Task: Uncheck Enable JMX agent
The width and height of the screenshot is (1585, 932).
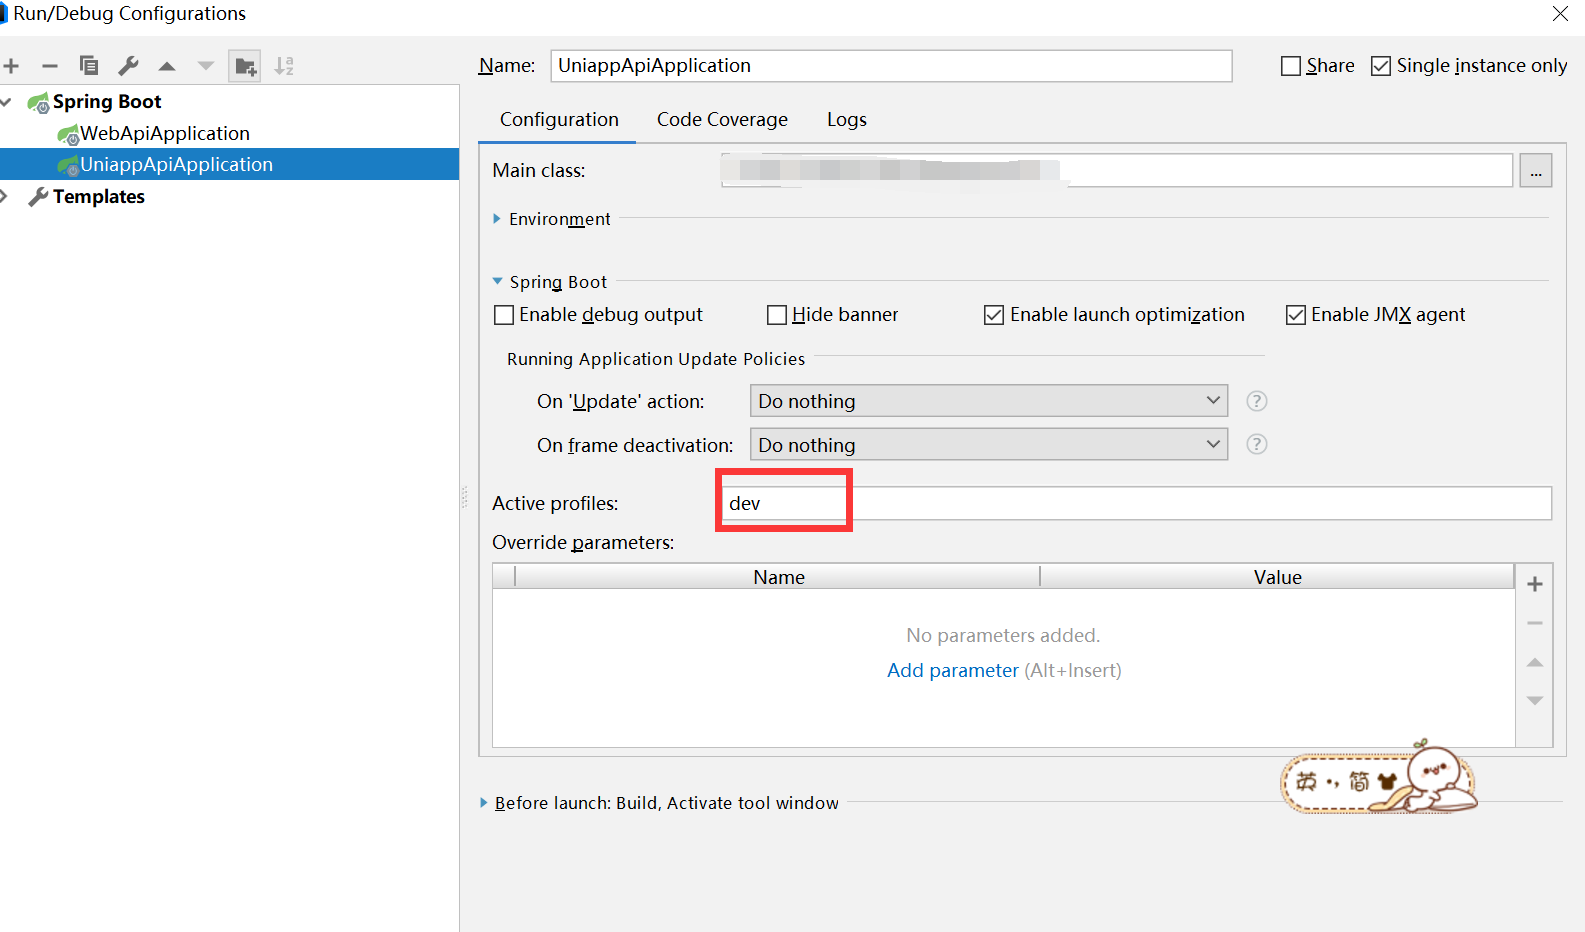Action: click(x=1296, y=315)
